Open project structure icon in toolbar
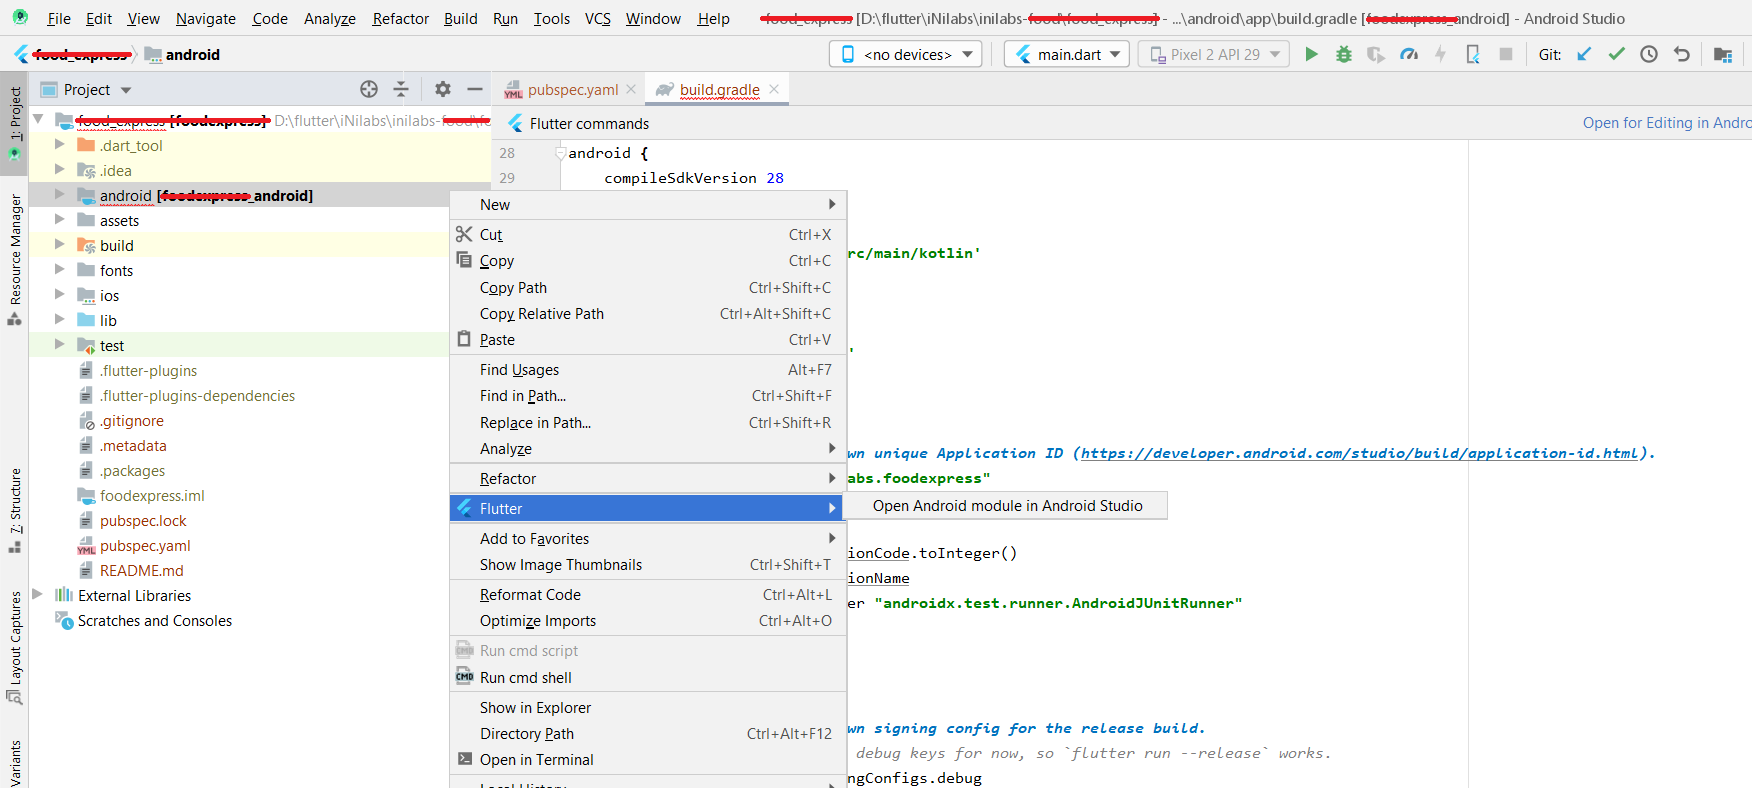The width and height of the screenshot is (1752, 788). [1723, 54]
